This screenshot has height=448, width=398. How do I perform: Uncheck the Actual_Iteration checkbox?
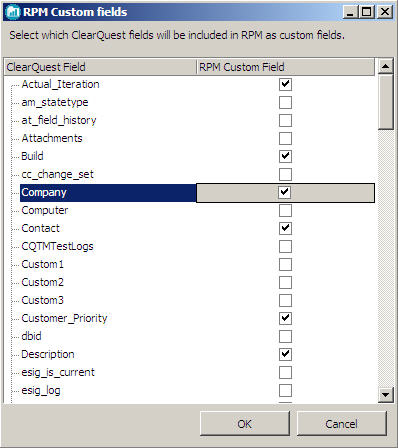(x=285, y=84)
